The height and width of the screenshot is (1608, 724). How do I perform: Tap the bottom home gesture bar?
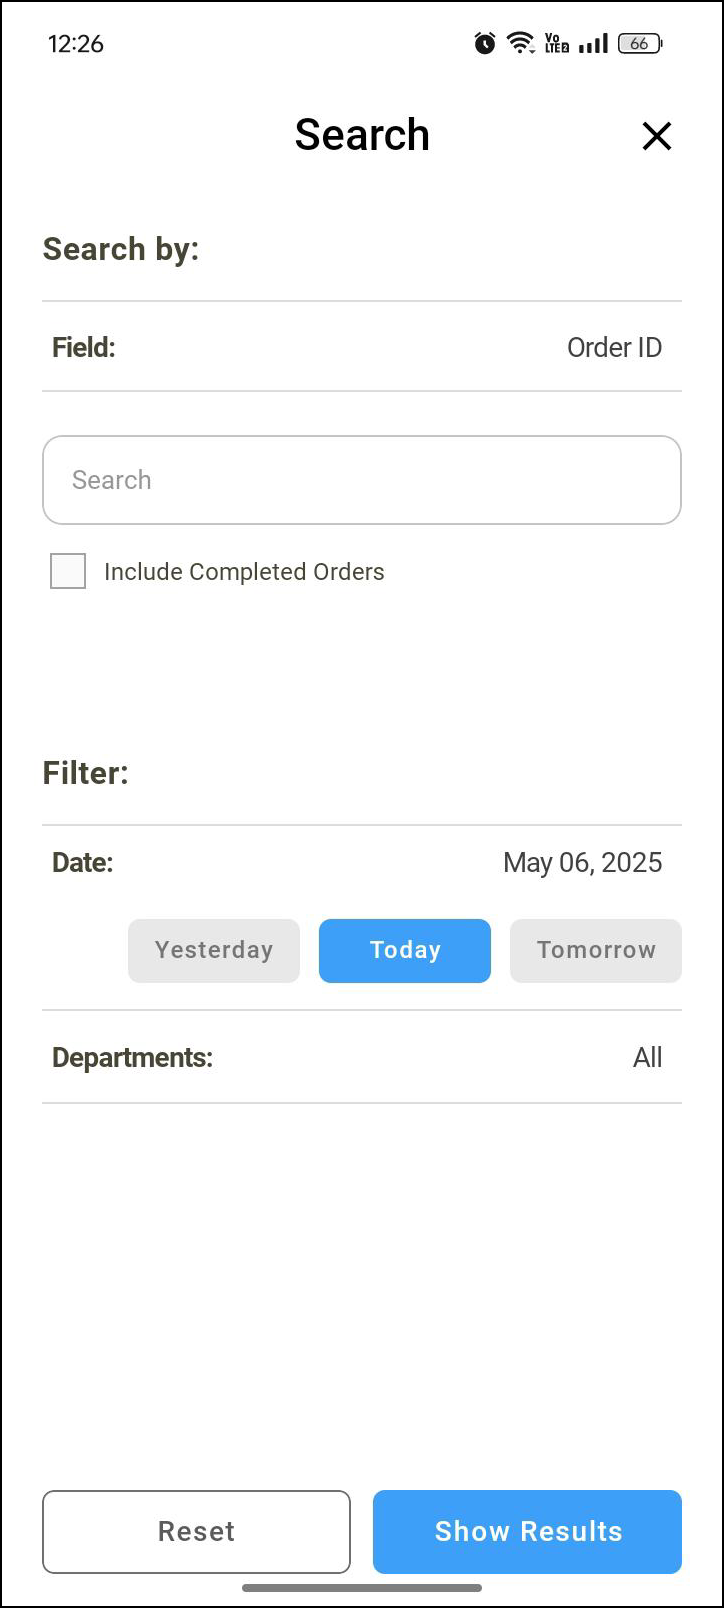(362, 1587)
